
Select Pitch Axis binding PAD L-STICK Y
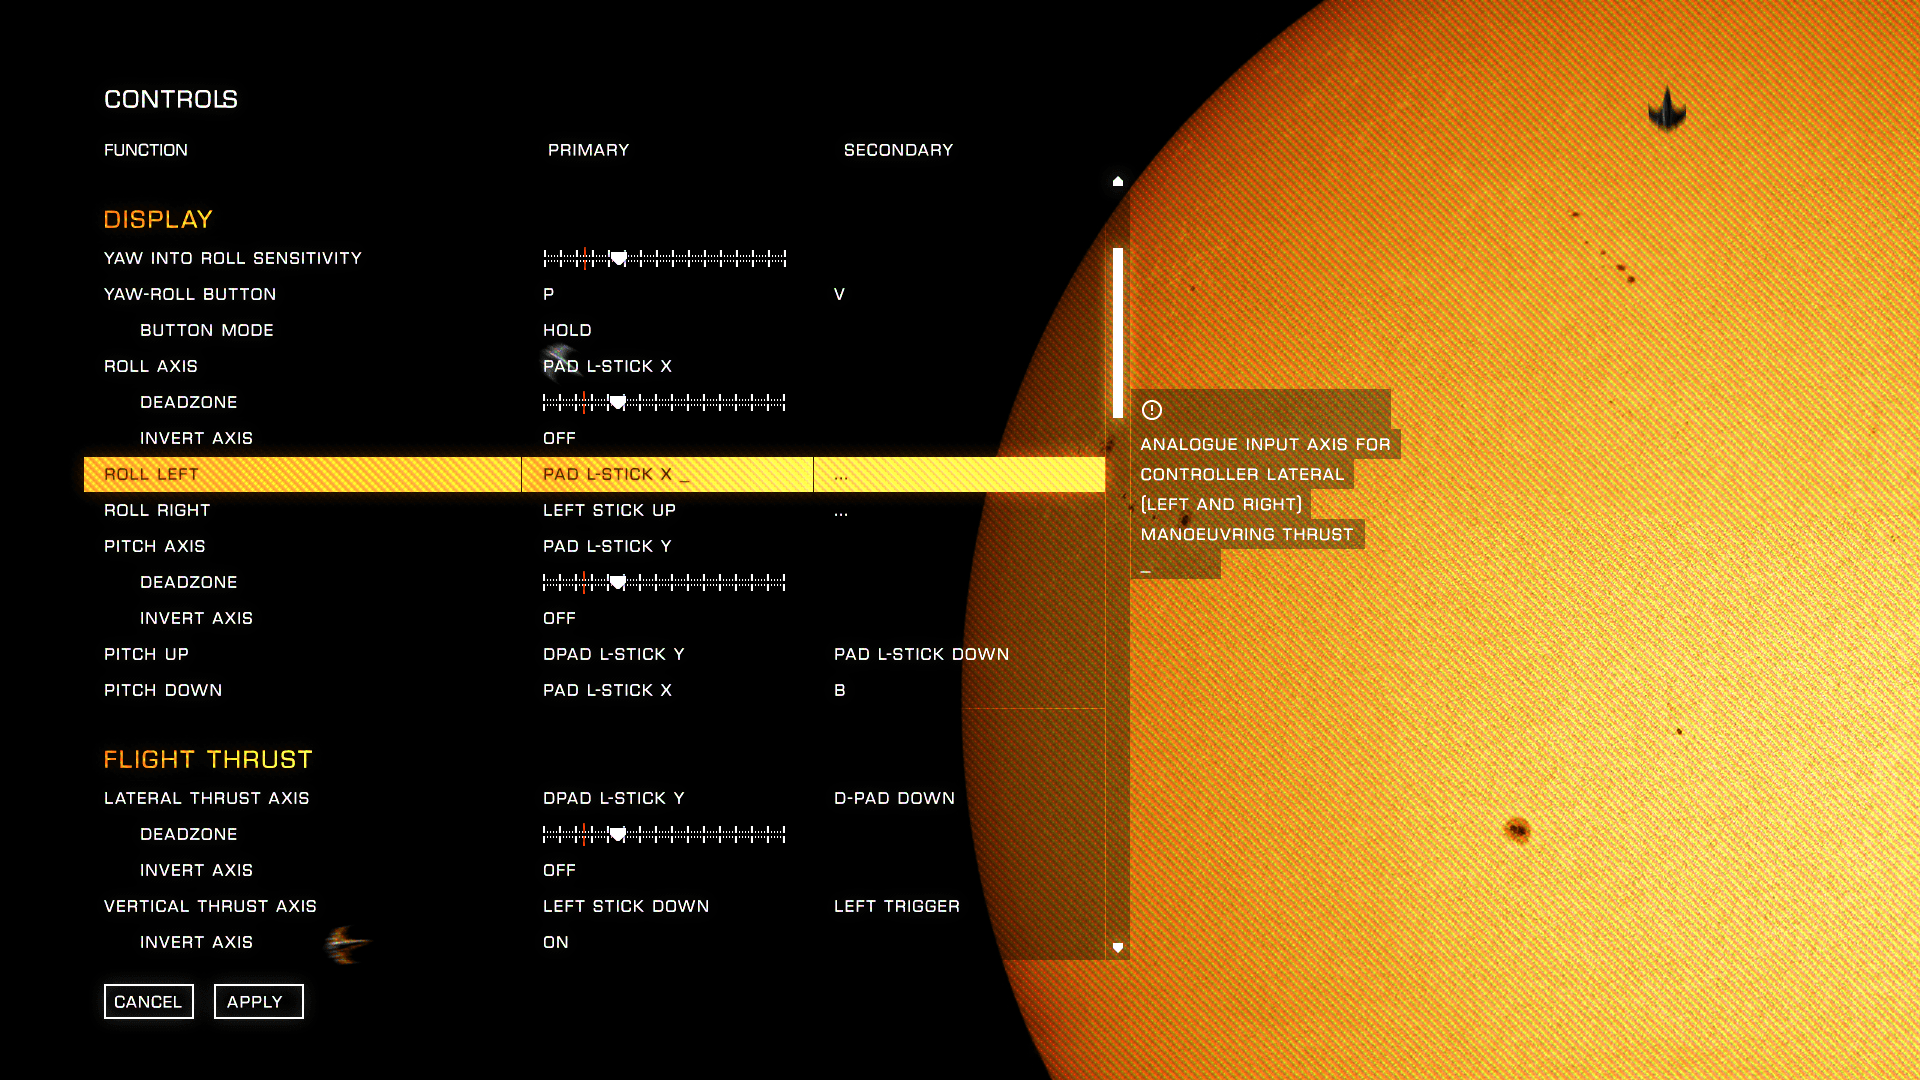[607, 546]
